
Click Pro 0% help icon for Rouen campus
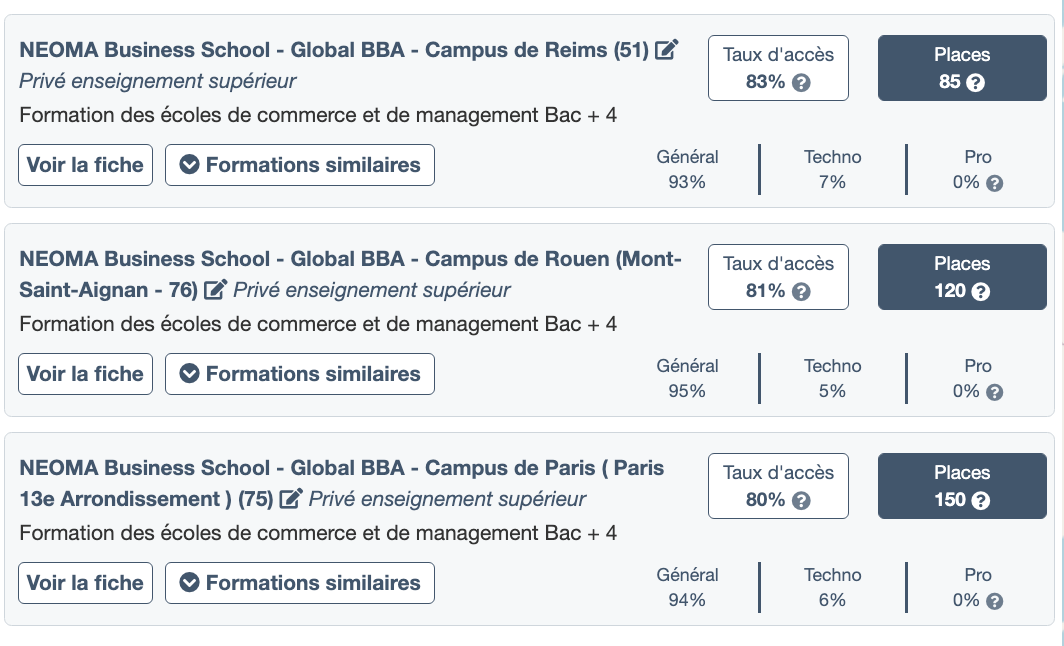click(994, 392)
